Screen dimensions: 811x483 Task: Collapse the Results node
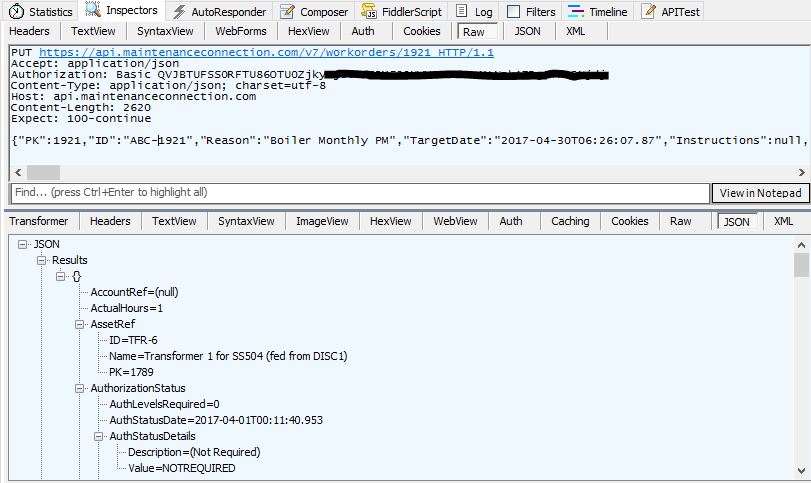42,260
